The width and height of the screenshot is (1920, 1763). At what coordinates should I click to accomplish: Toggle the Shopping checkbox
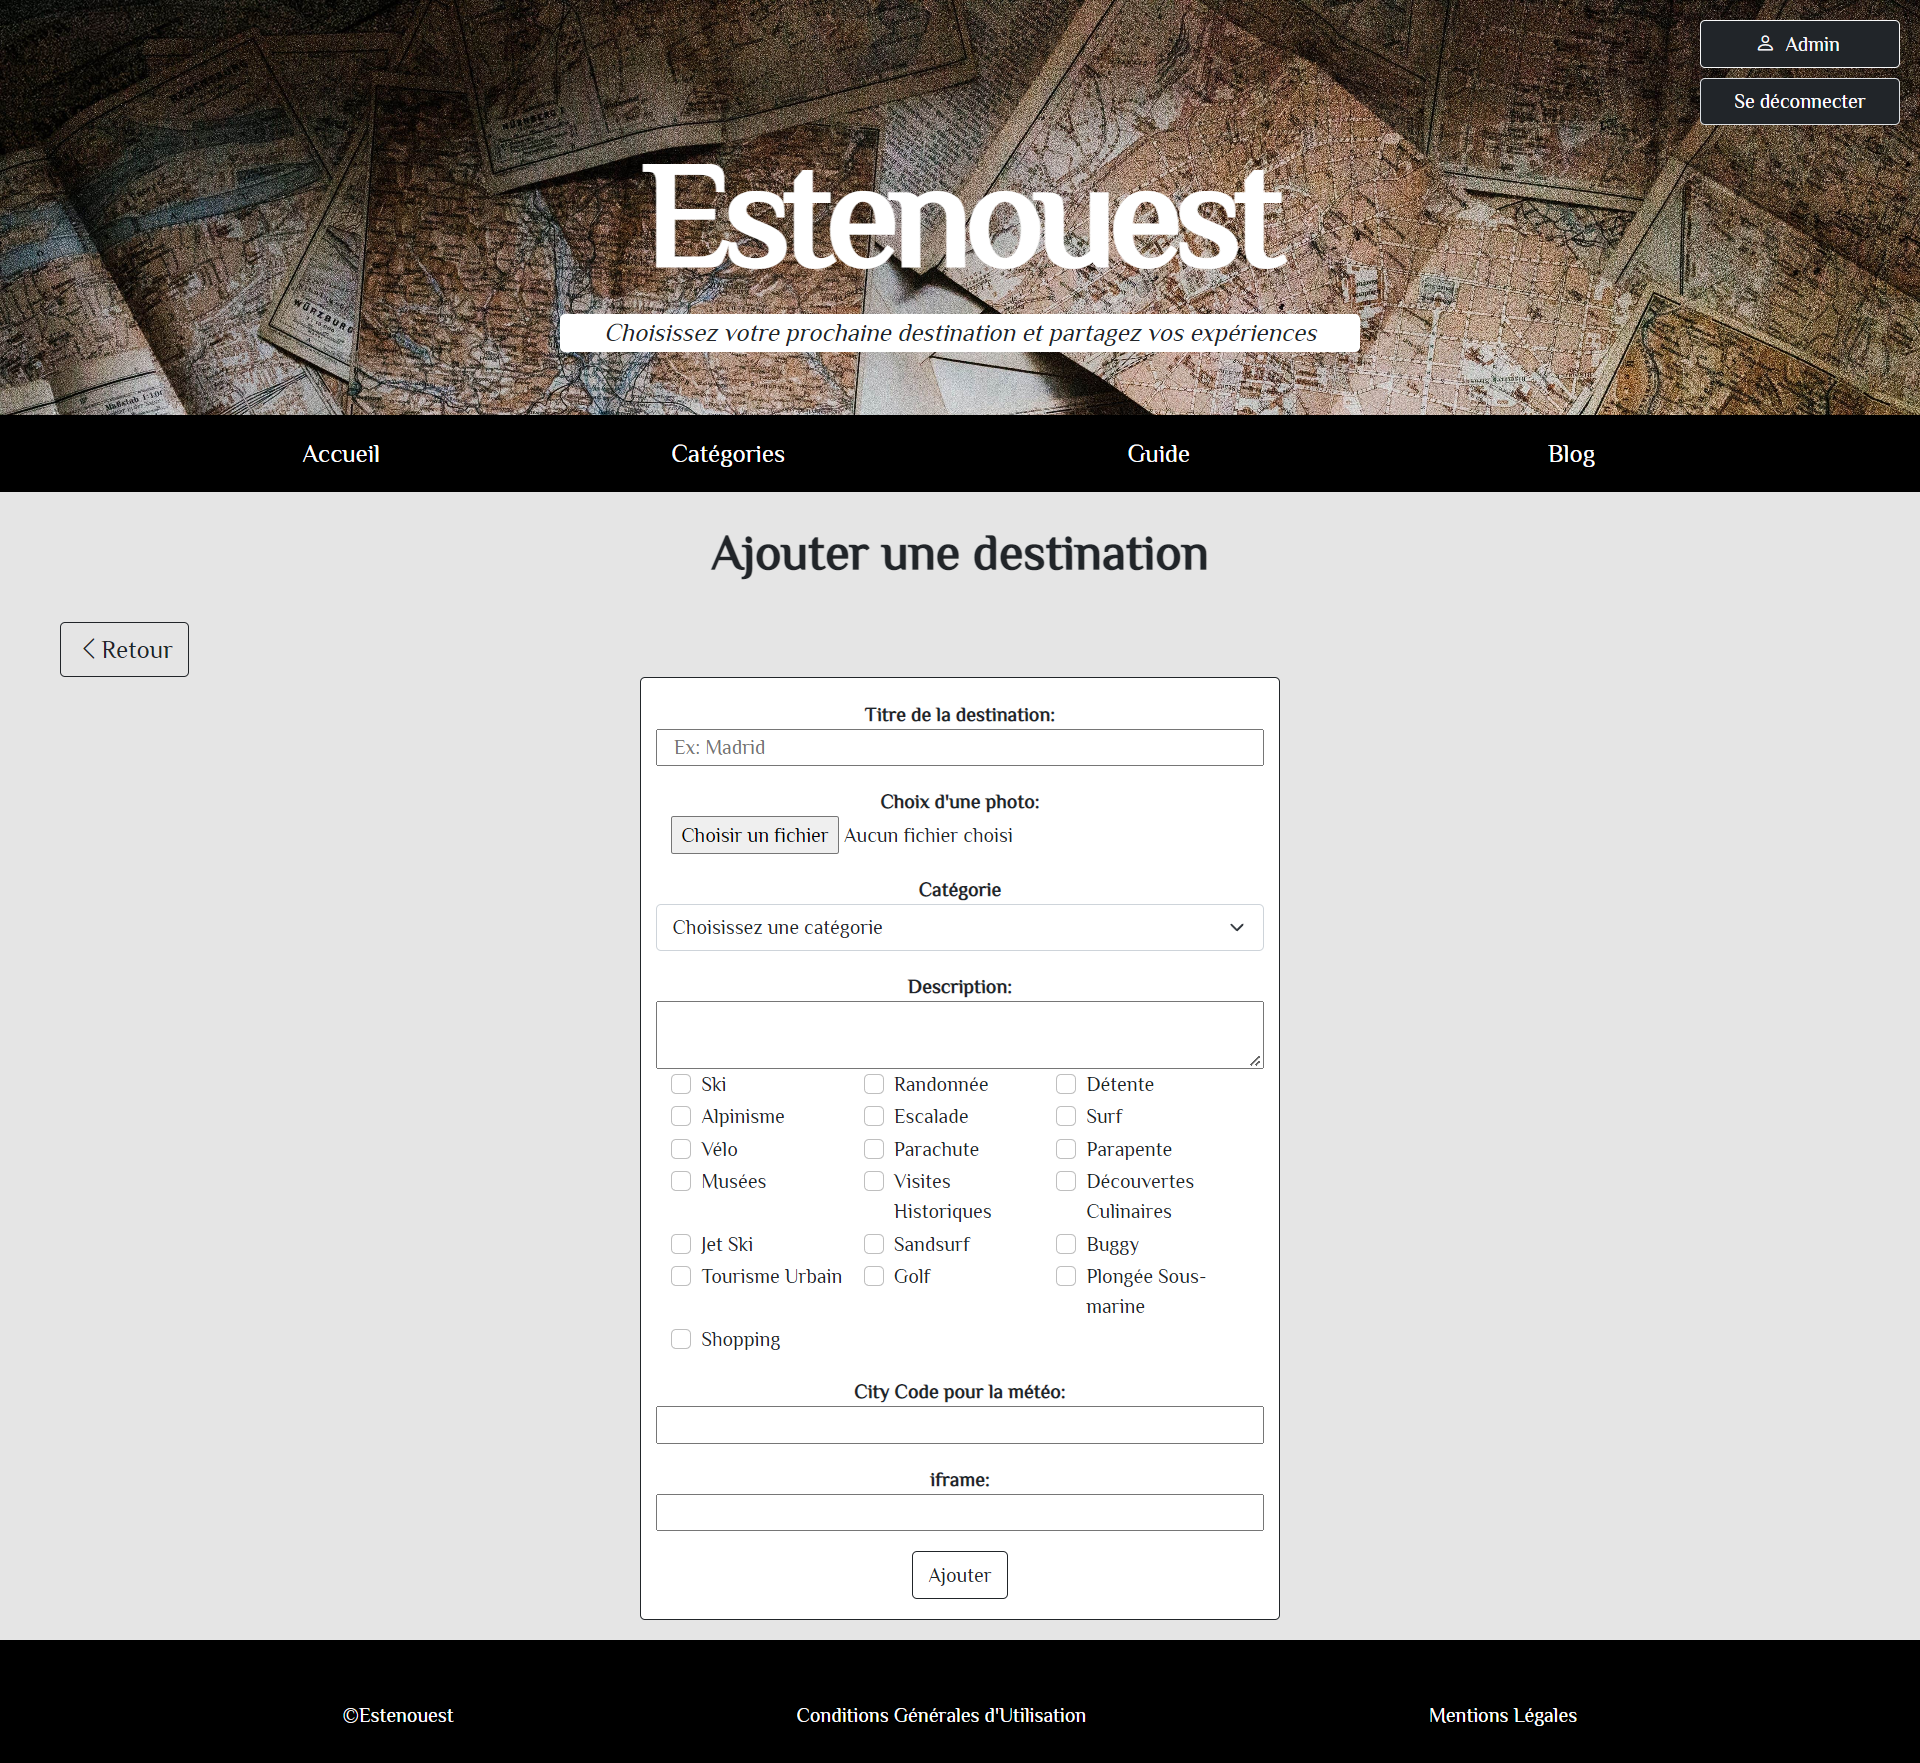(681, 1339)
